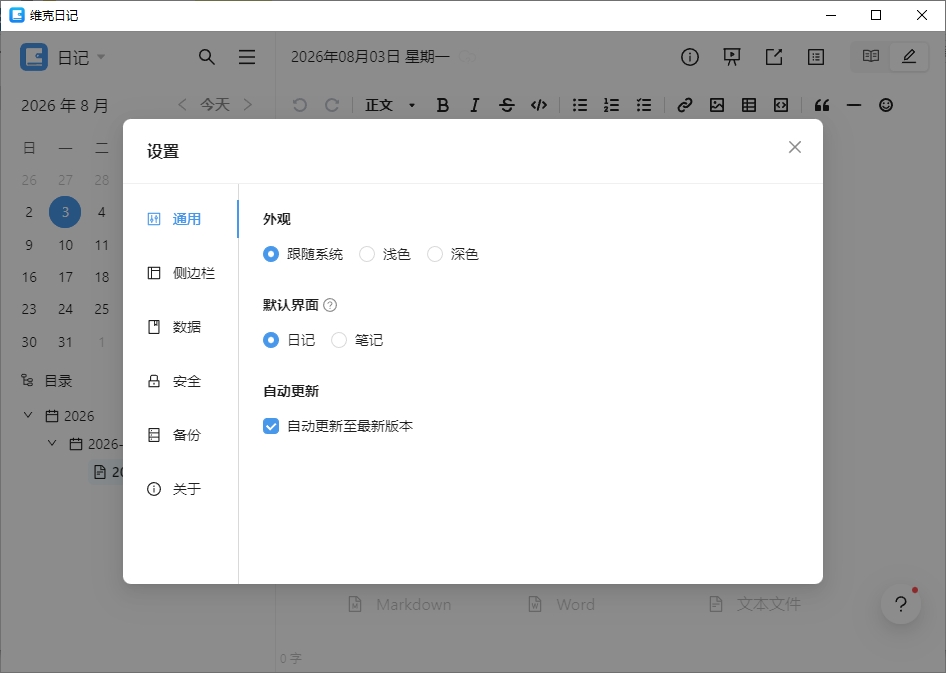Click the date title 2026年08月03日 星期一
The image size is (946, 673).
click(370, 57)
